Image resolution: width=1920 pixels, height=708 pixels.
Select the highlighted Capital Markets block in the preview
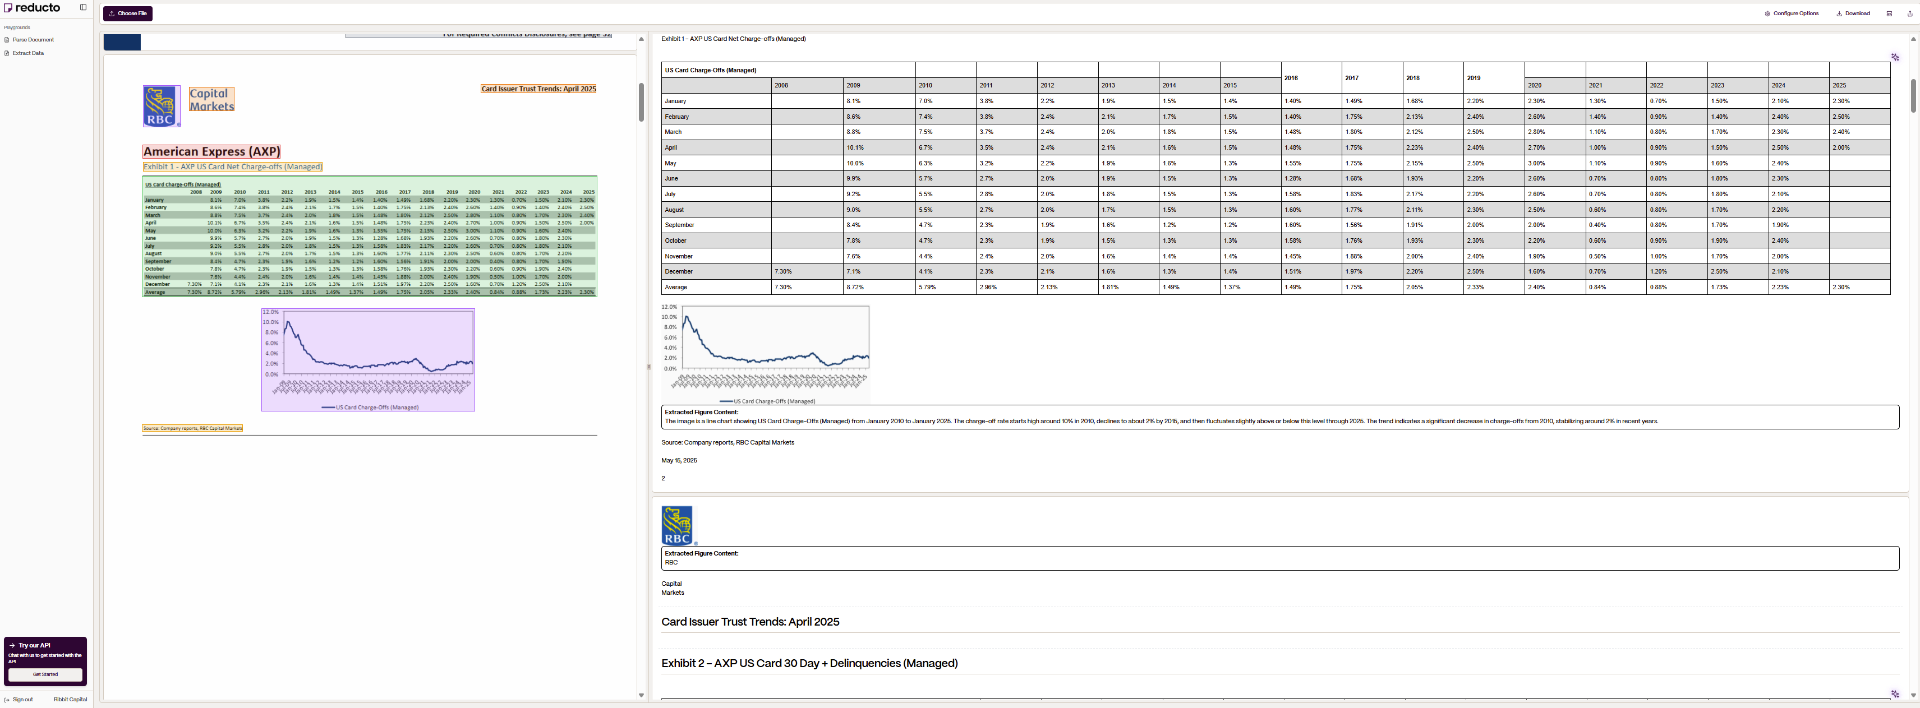tap(212, 100)
